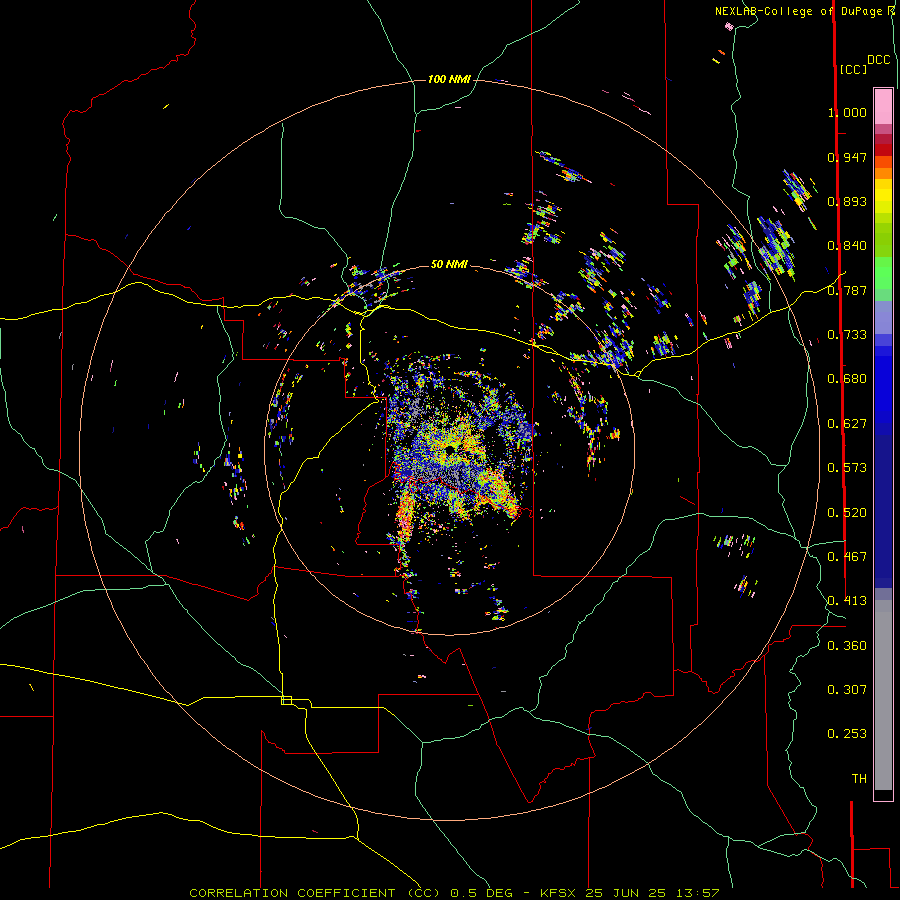The height and width of the screenshot is (900, 900).
Task: Click the 100 NMI range ring label
Action: 449,79
